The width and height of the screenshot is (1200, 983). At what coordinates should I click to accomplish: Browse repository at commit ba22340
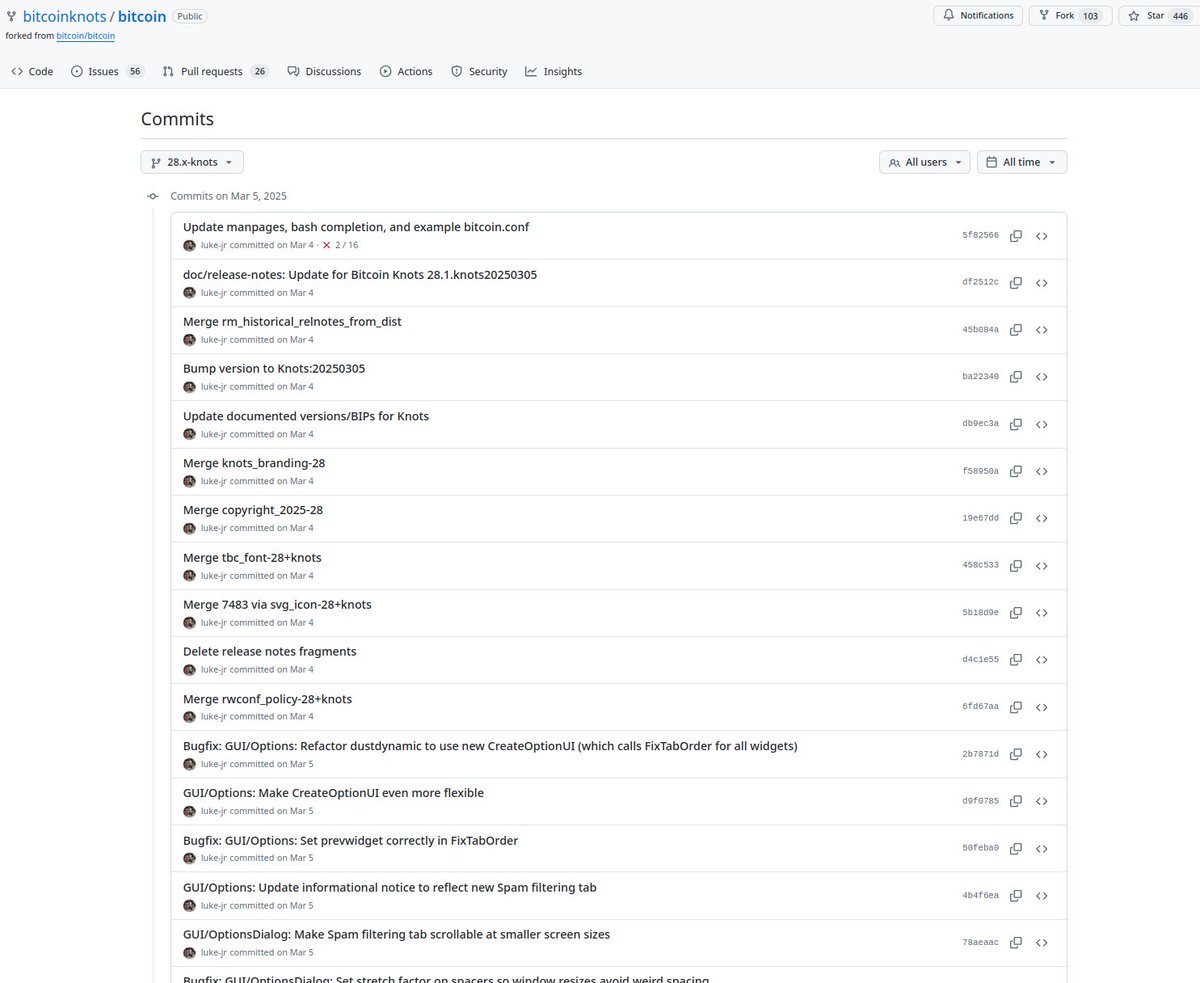coord(1041,377)
